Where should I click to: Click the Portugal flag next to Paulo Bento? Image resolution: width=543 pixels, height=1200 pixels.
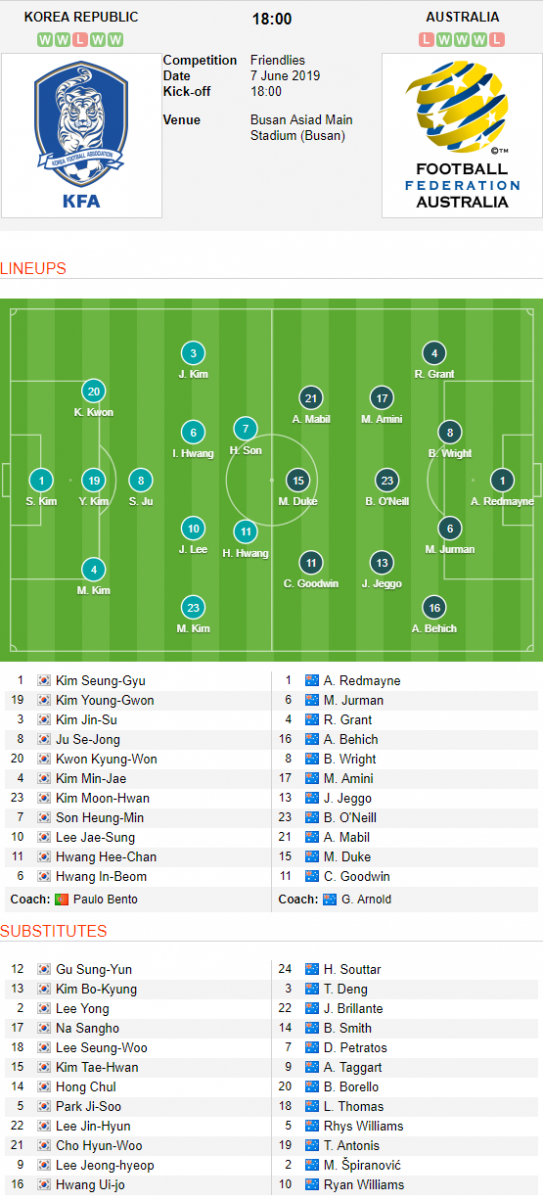pyautogui.click(x=62, y=899)
